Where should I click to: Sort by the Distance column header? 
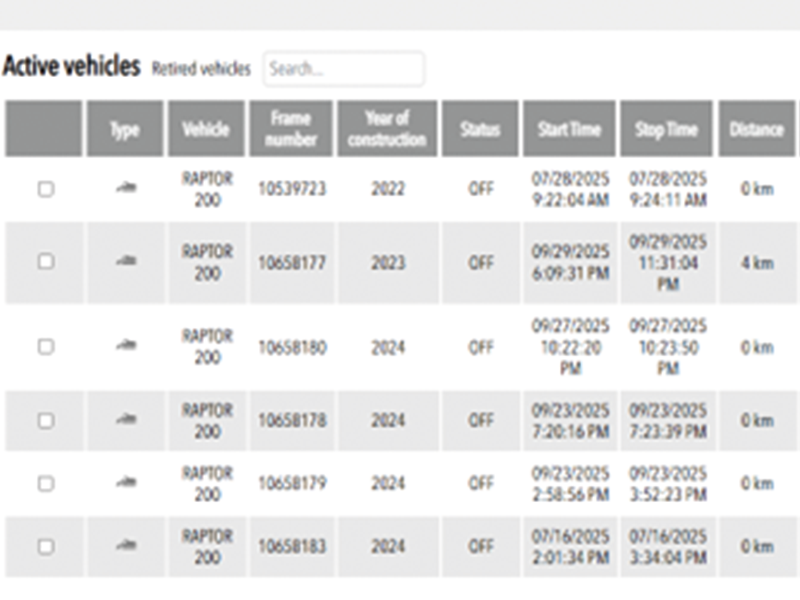point(756,129)
